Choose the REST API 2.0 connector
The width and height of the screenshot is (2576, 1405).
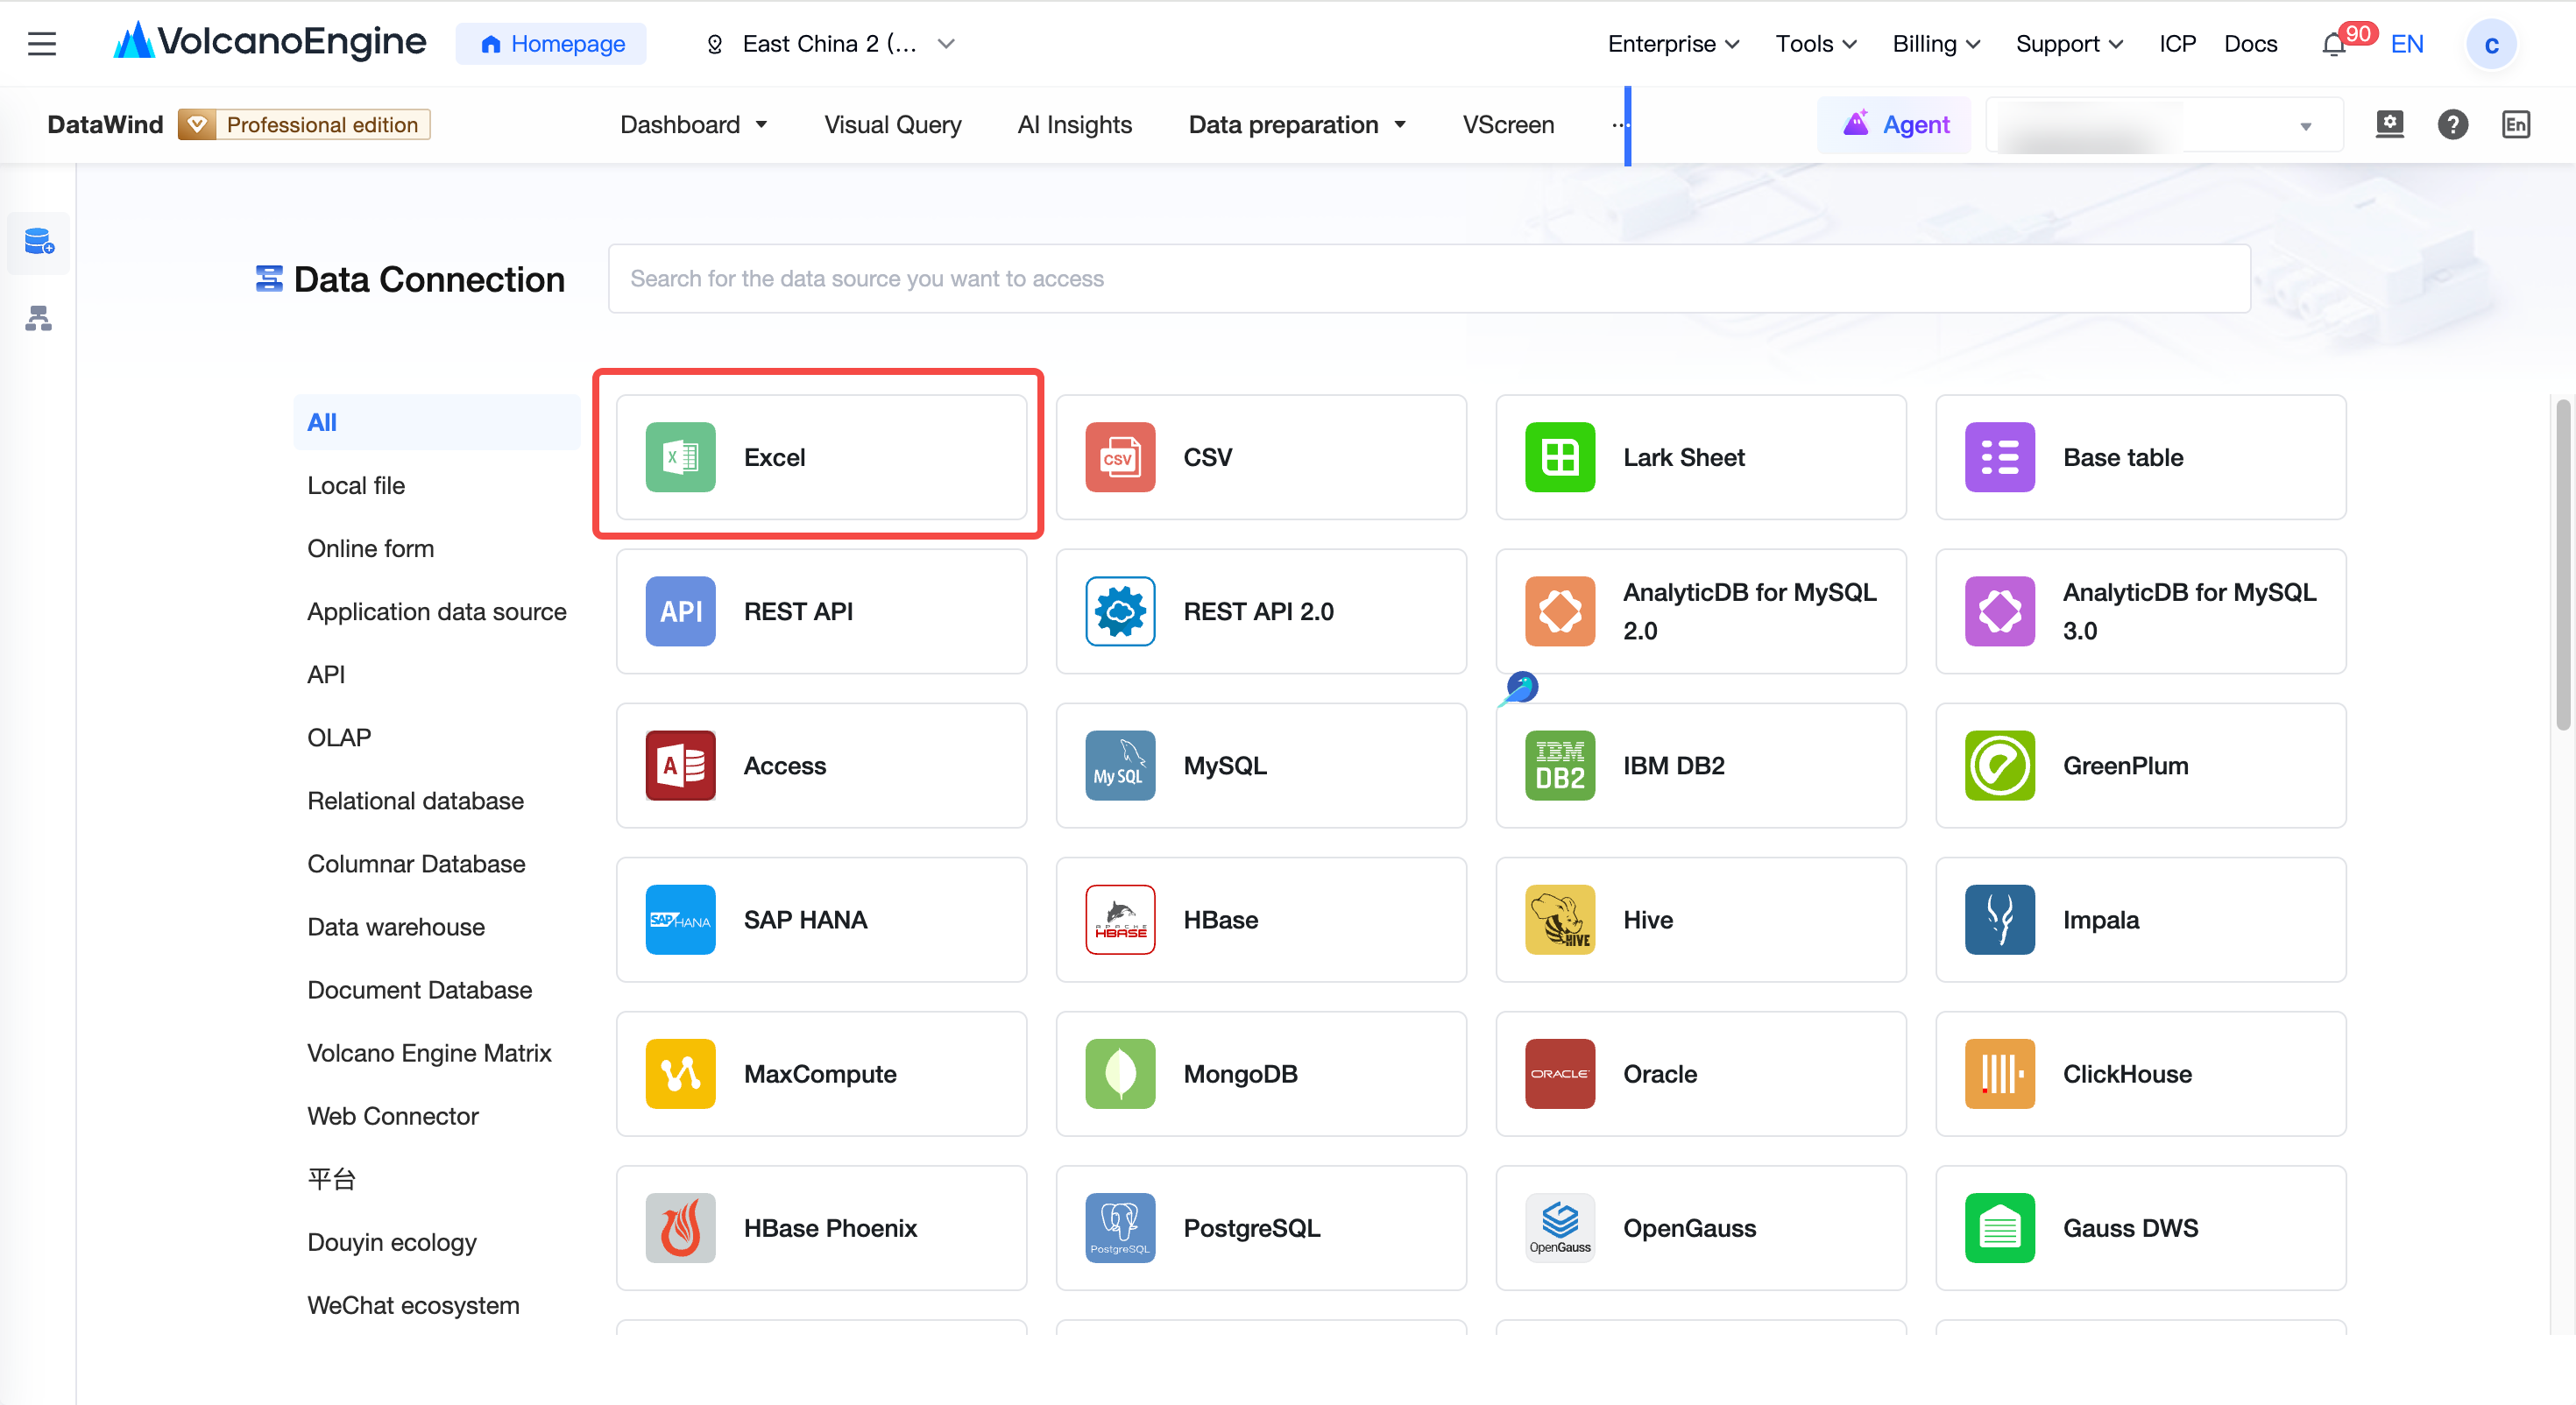(1261, 611)
